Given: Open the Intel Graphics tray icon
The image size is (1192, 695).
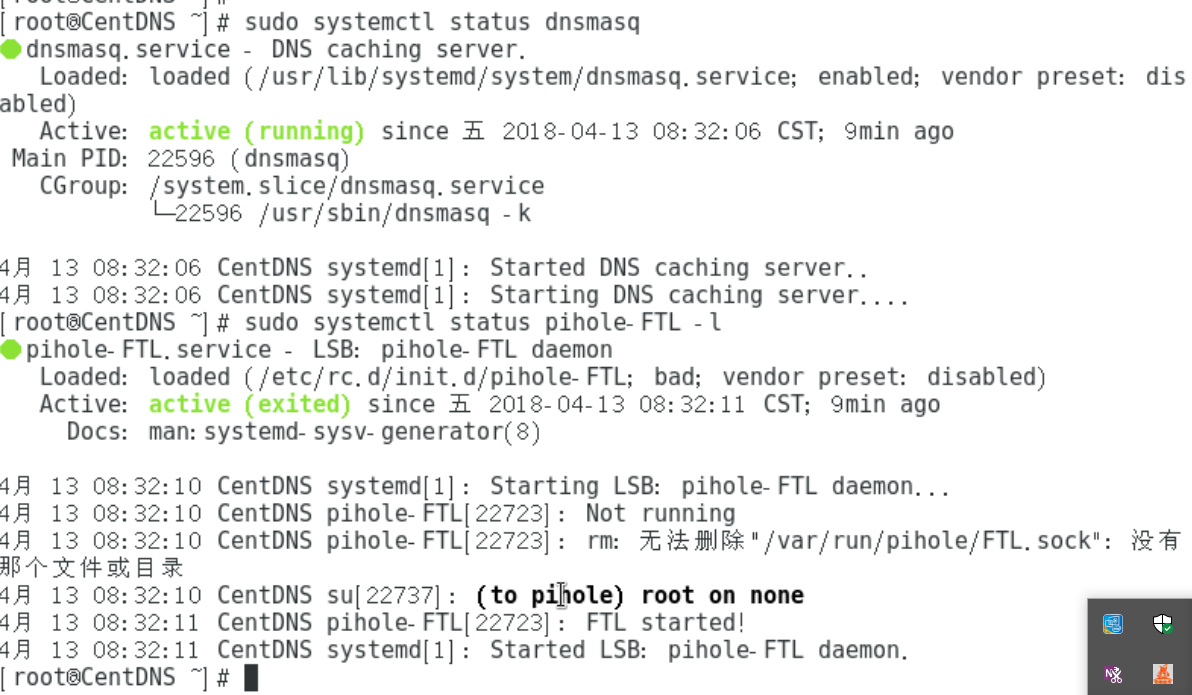Looking at the screenshot, I should tap(1113, 624).
